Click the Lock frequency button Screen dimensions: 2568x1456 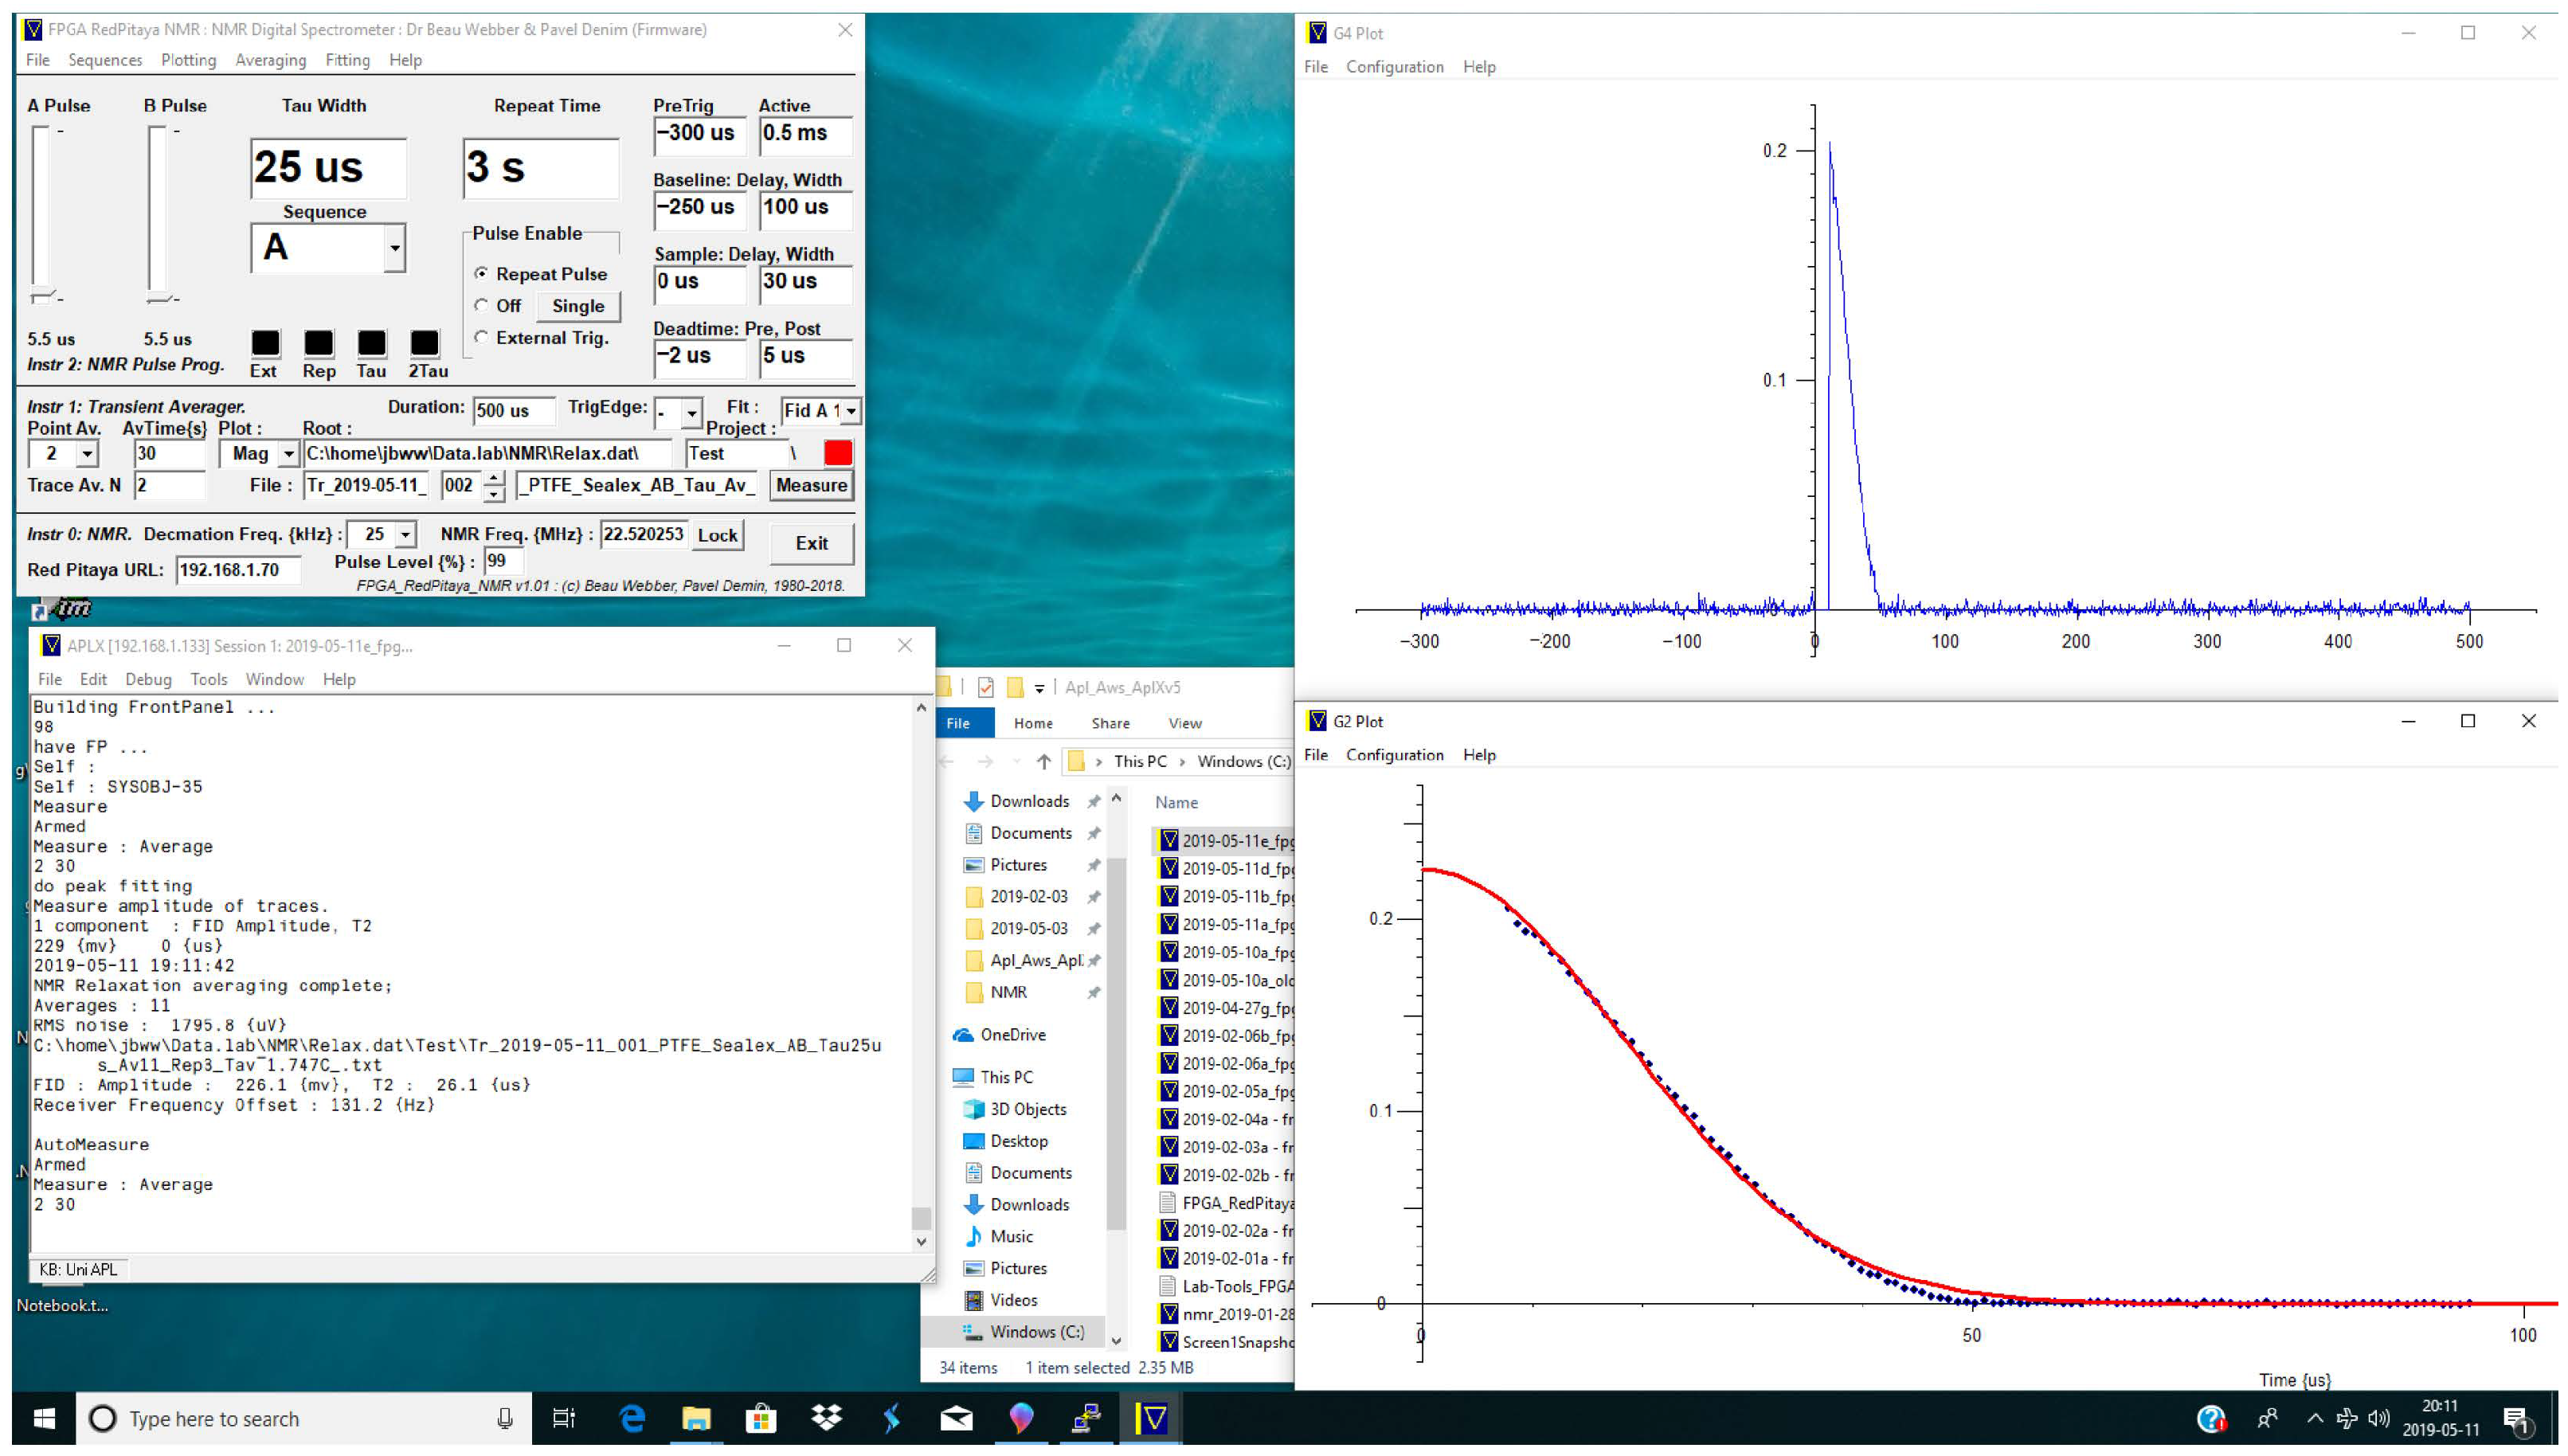[x=717, y=535]
